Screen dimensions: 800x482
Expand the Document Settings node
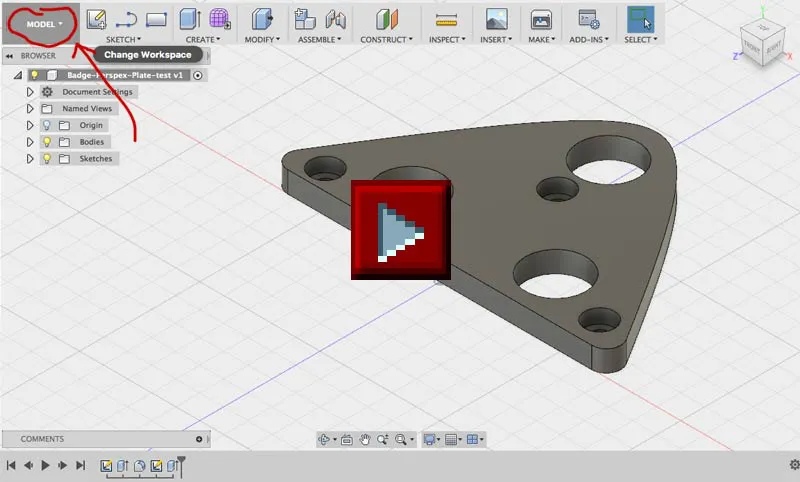(30, 92)
